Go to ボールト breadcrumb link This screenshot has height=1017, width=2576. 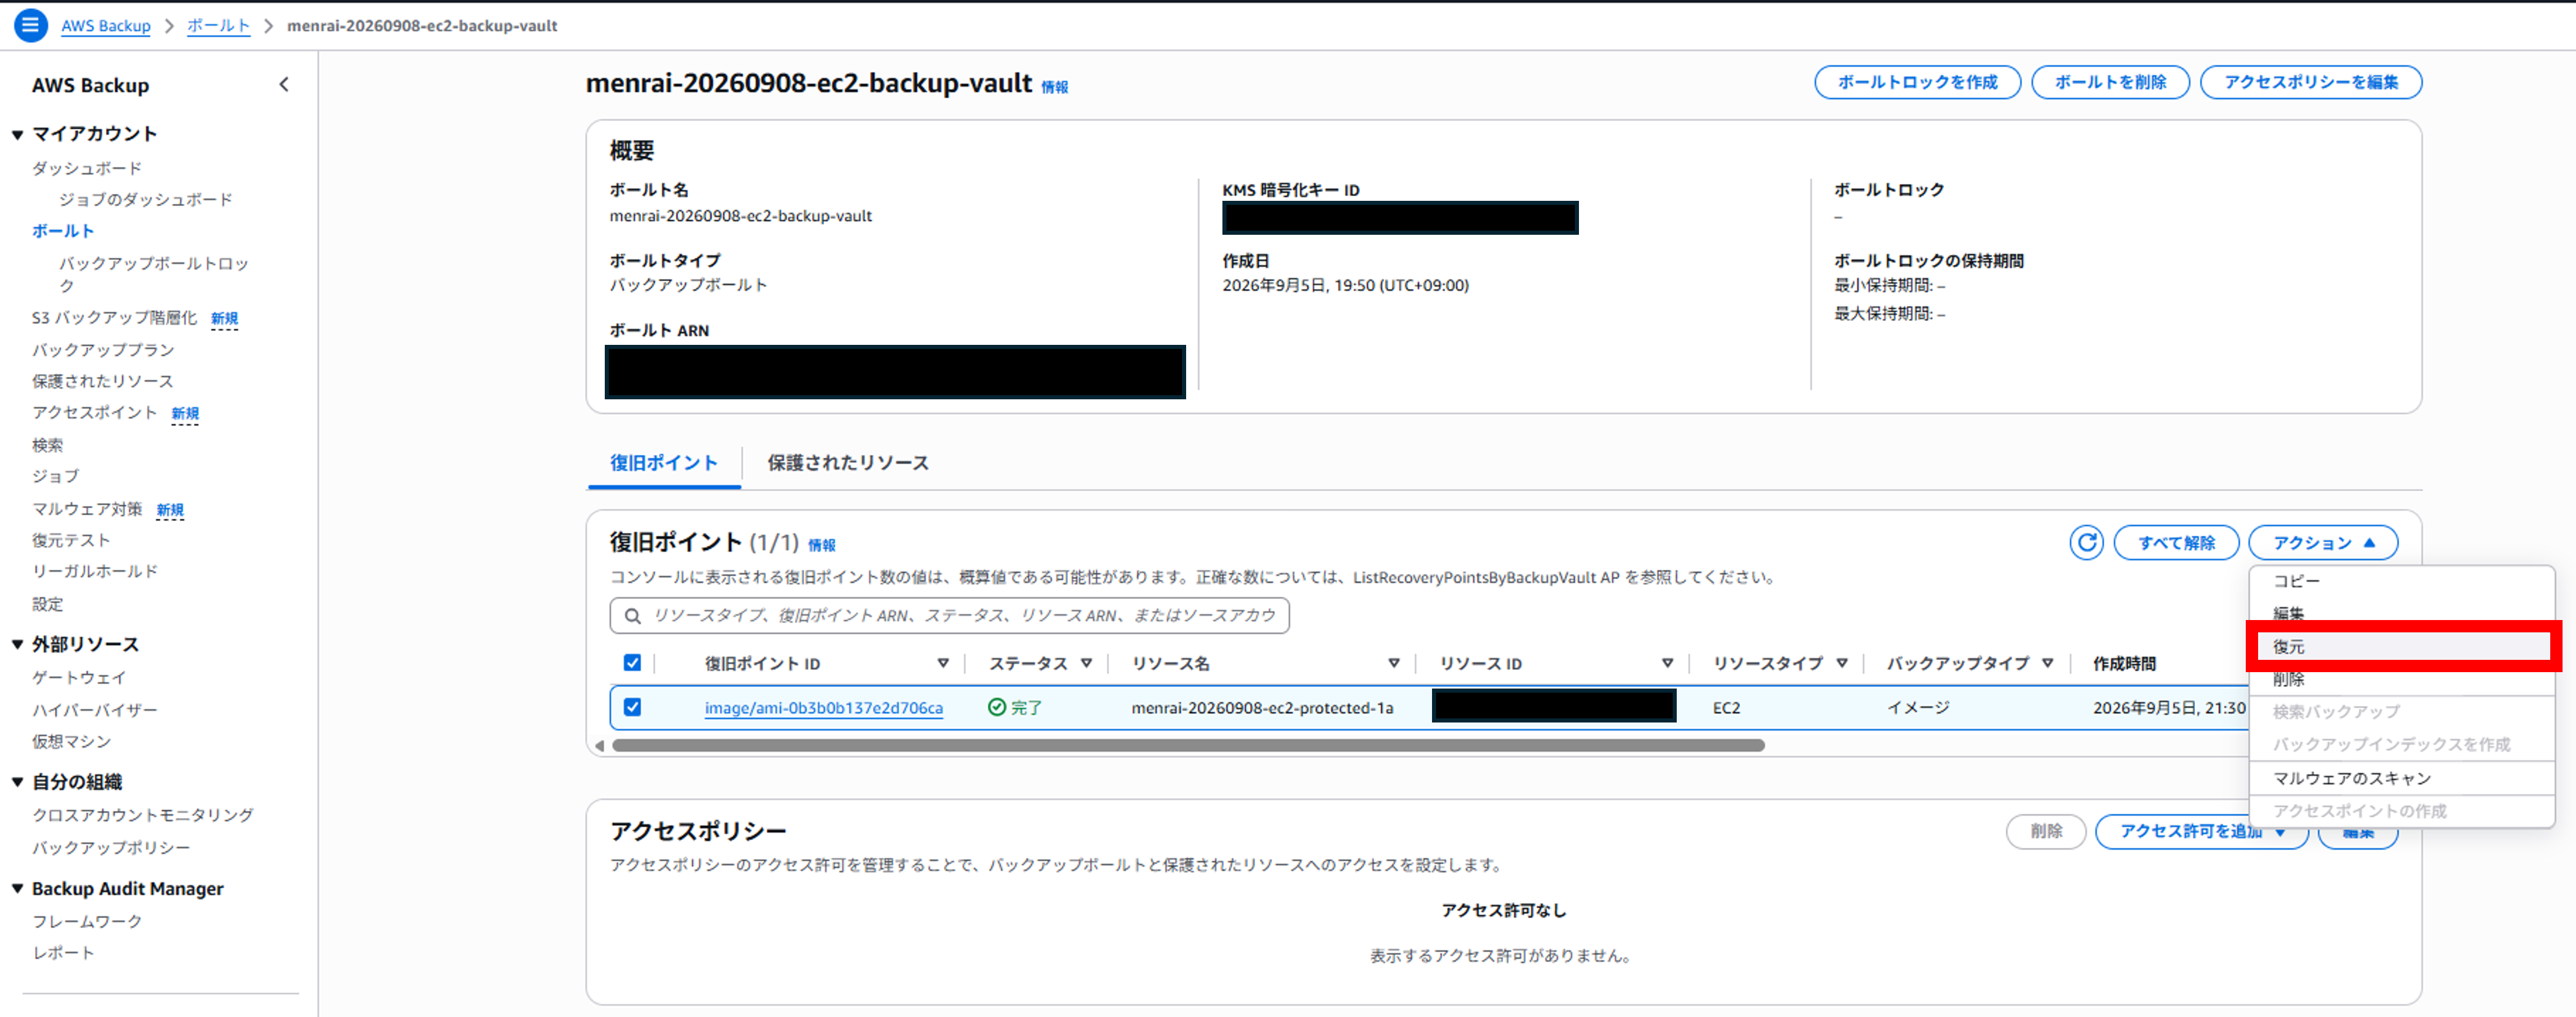[x=218, y=26]
